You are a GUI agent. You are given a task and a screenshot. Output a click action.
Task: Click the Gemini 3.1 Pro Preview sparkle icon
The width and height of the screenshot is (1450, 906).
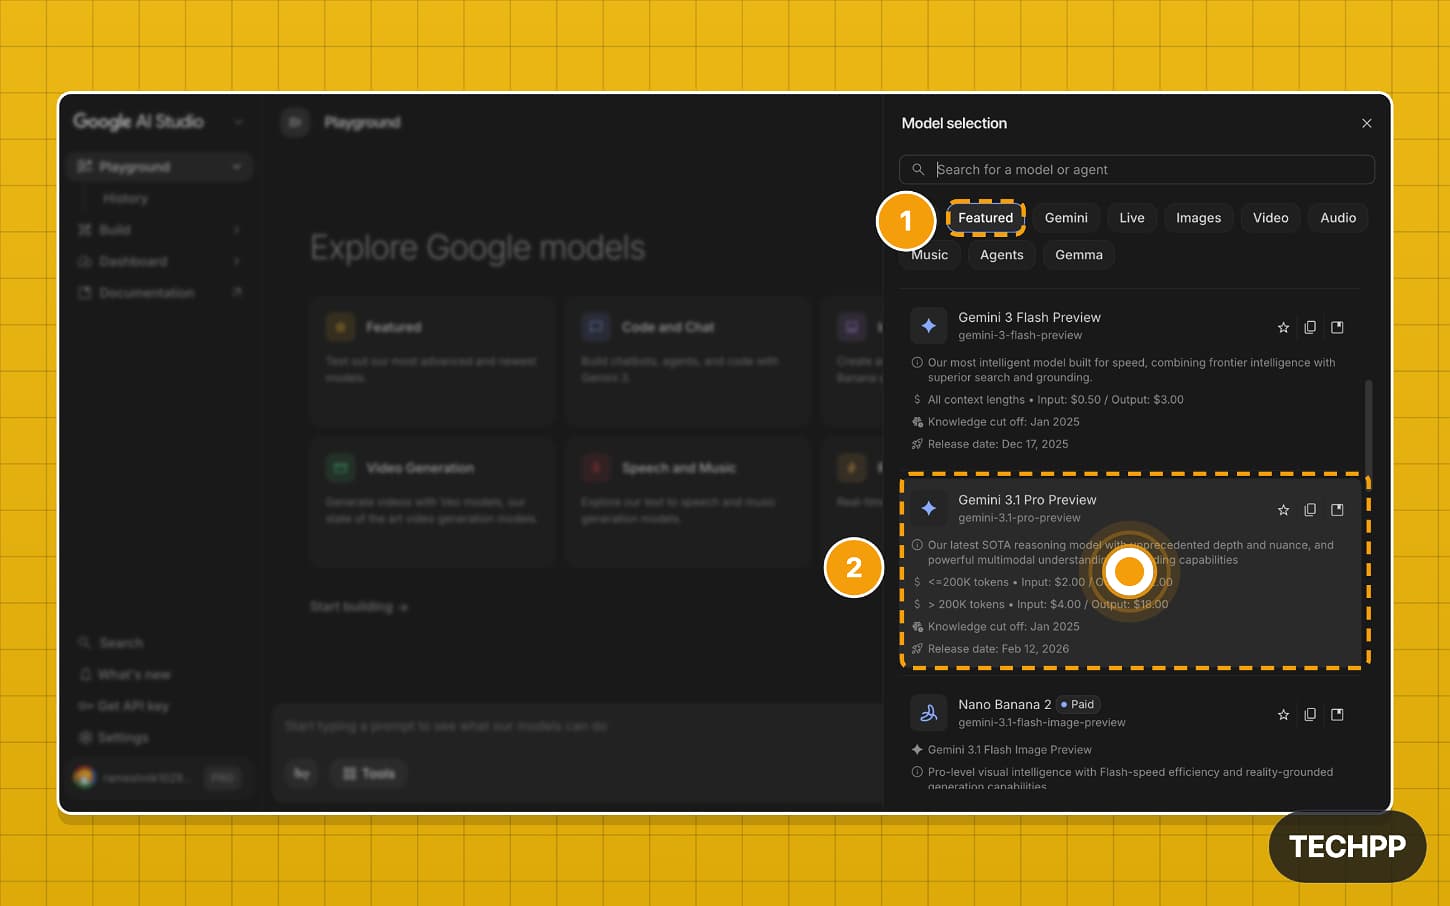pos(928,508)
